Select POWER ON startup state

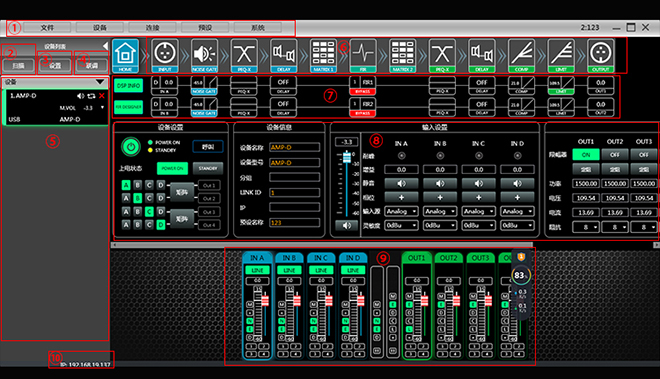[173, 168]
